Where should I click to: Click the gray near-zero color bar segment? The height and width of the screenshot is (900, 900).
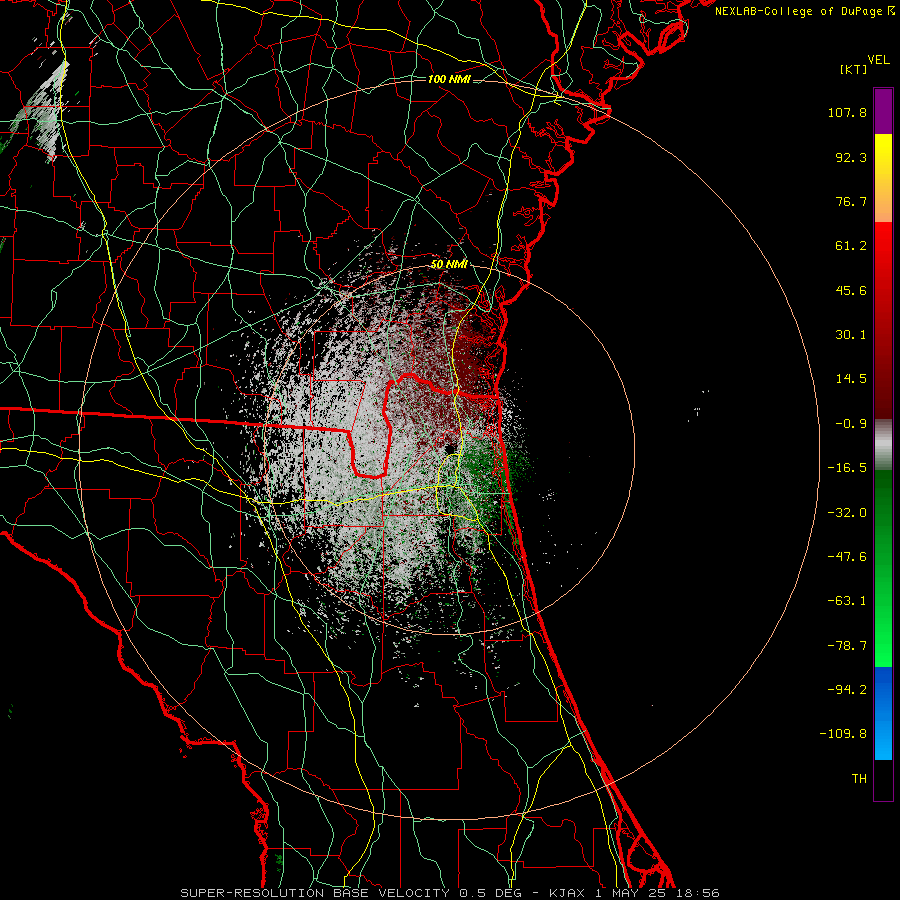pyautogui.click(x=883, y=444)
